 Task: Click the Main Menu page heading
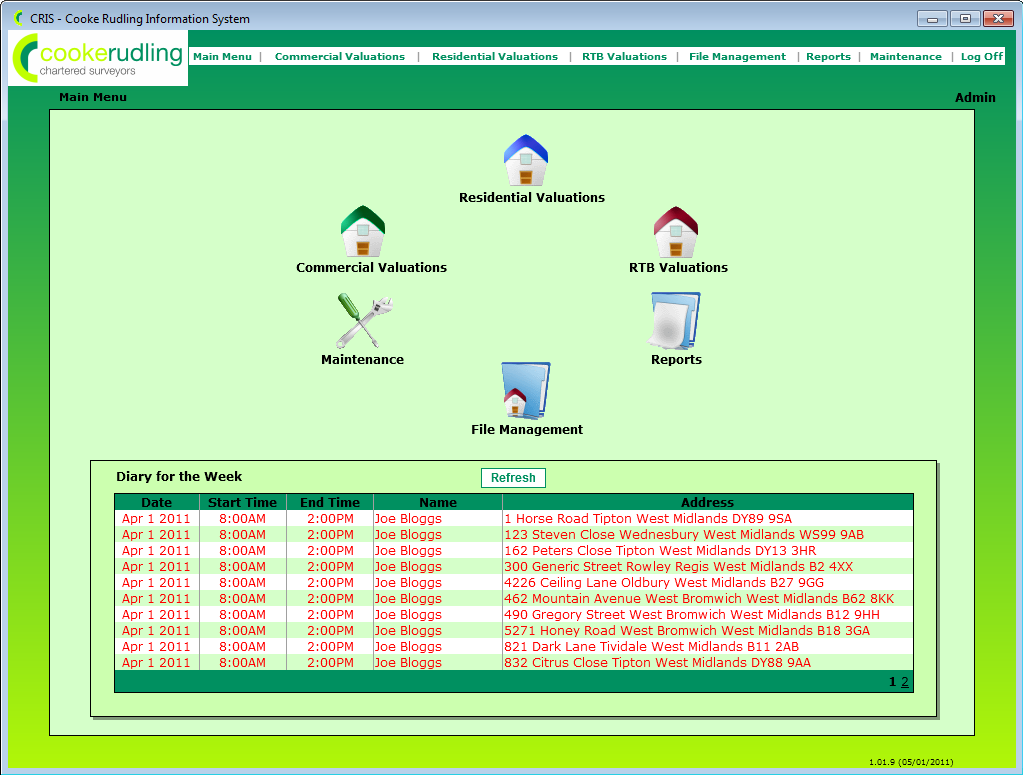click(93, 97)
